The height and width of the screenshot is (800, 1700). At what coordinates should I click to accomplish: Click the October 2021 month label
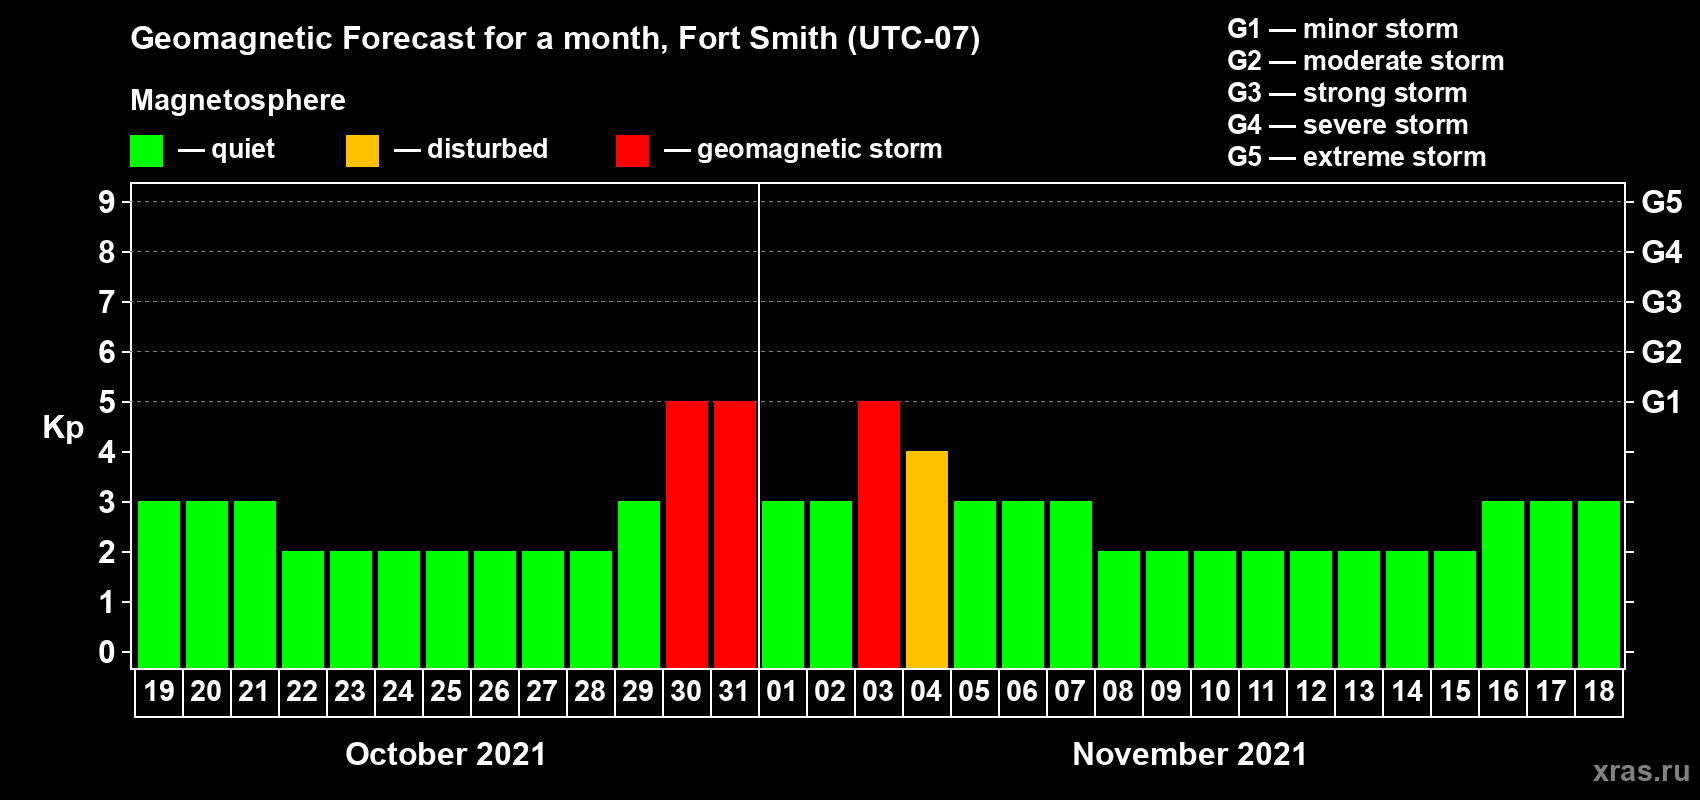tap(446, 754)
